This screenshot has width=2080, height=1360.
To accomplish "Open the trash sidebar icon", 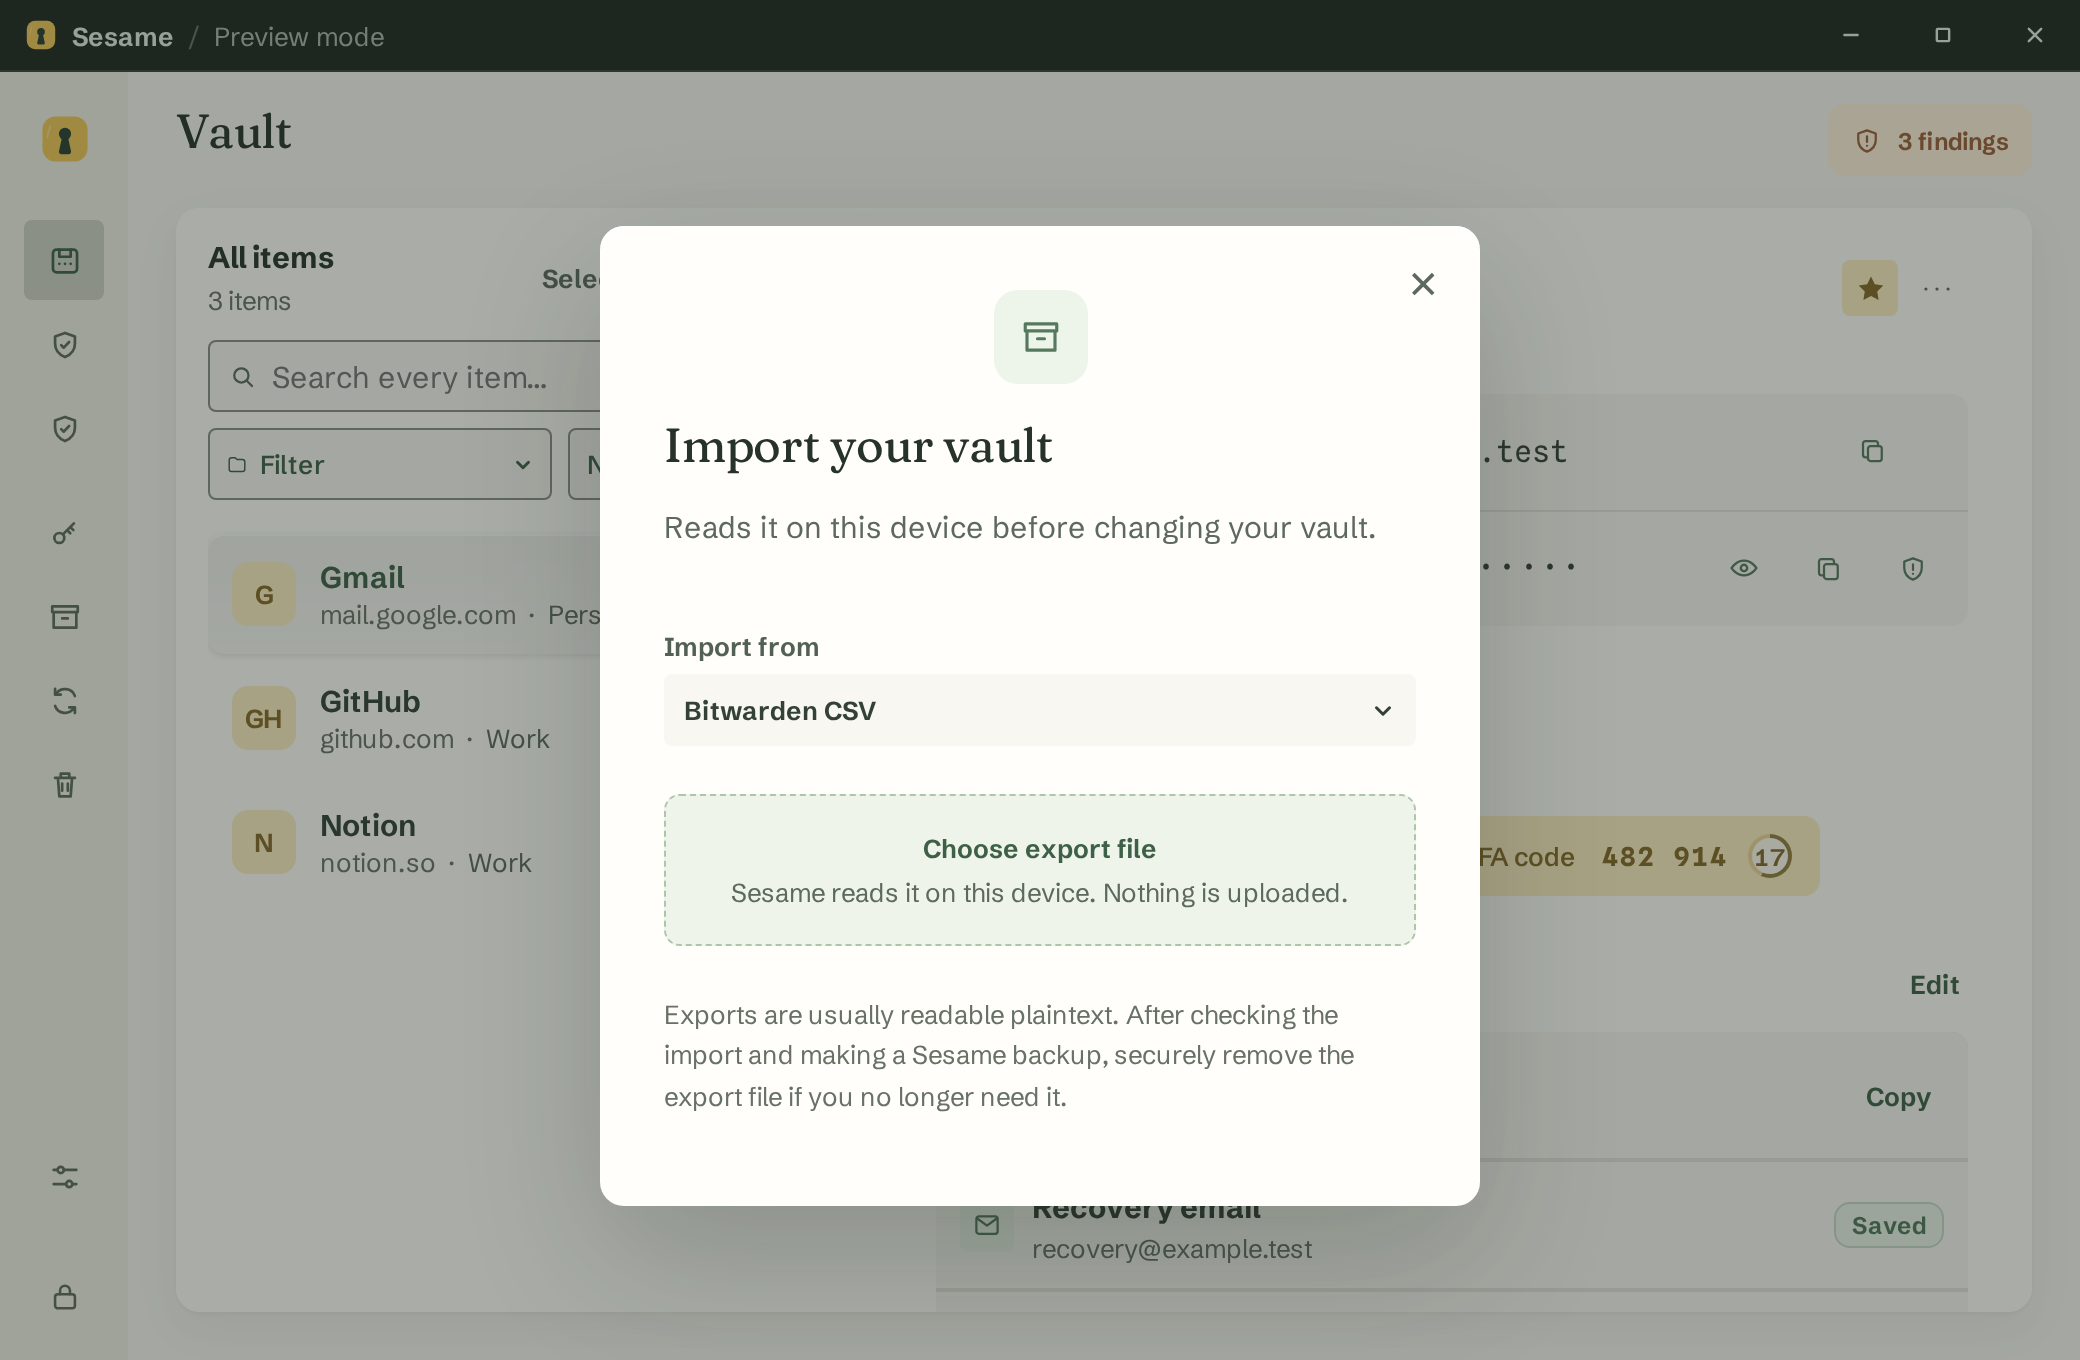I will (64, 785).
